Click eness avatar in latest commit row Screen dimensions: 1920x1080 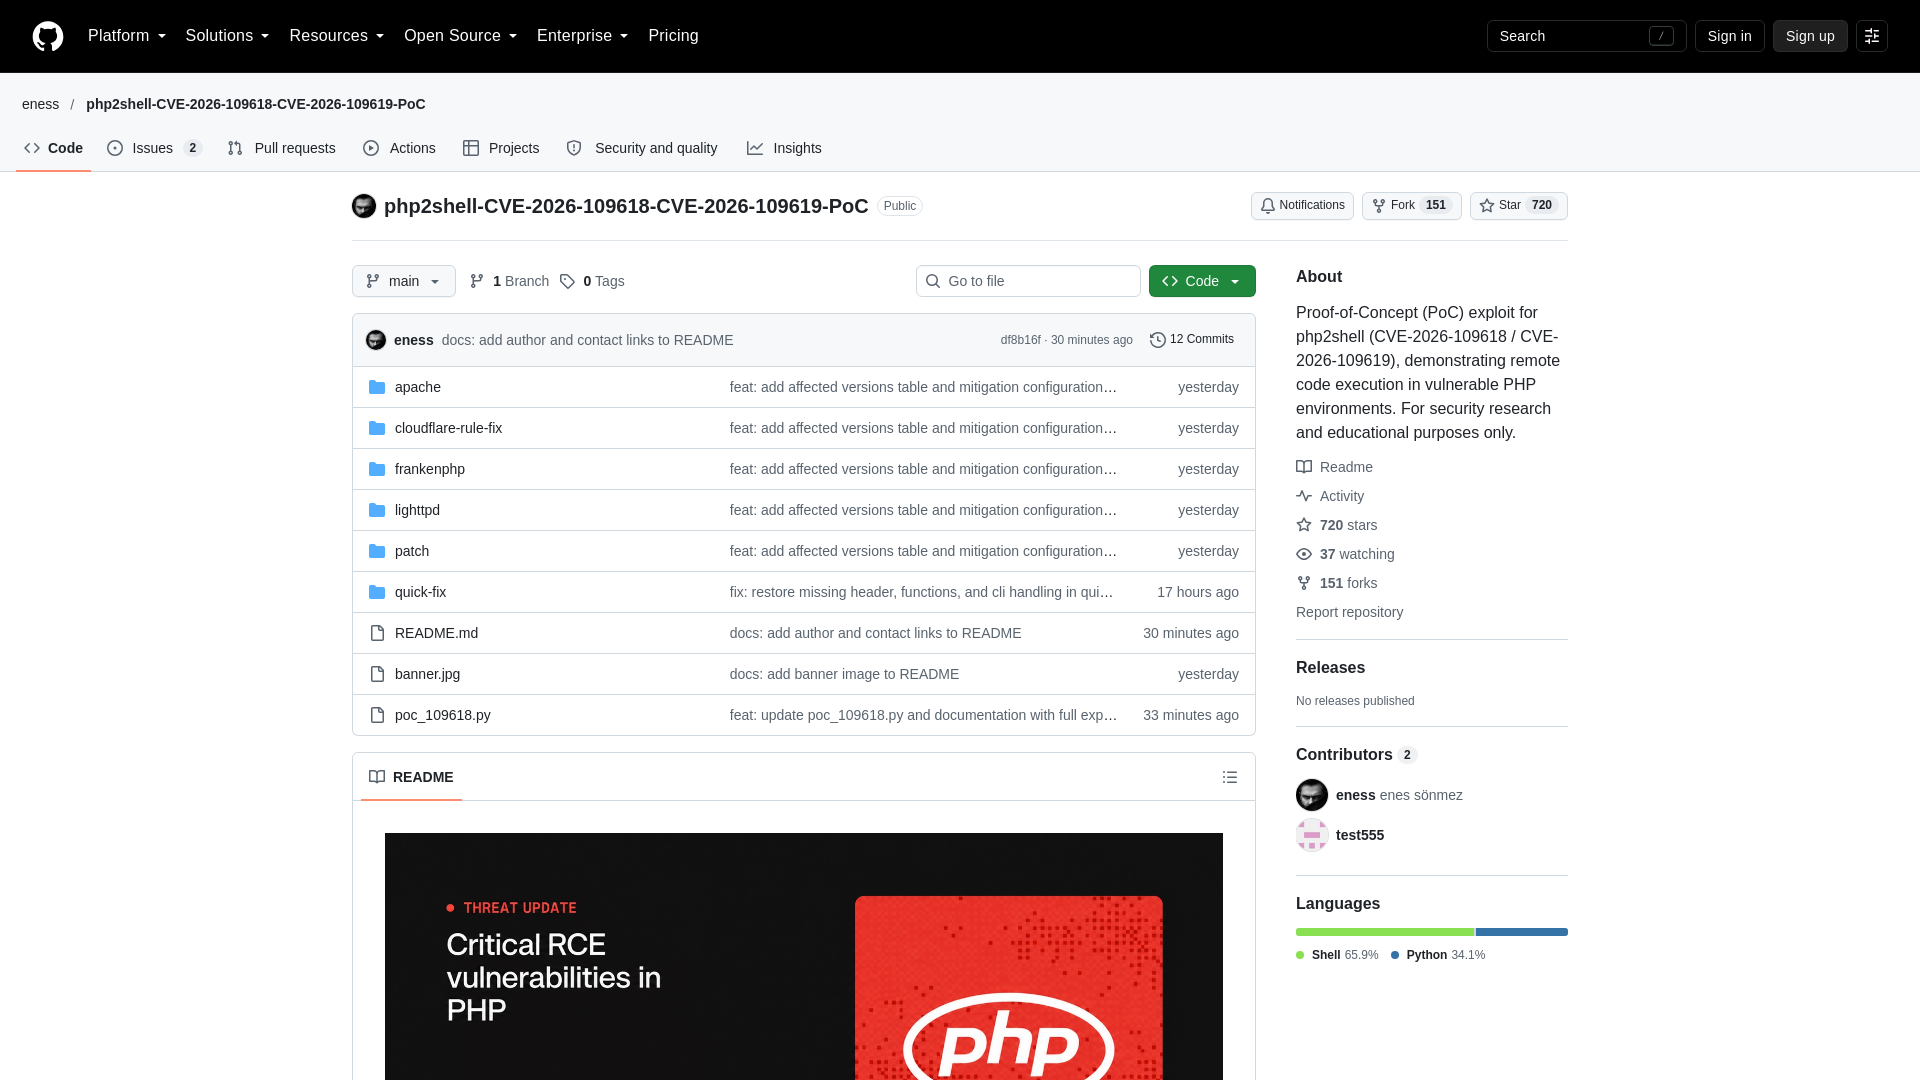pos(376,340)
